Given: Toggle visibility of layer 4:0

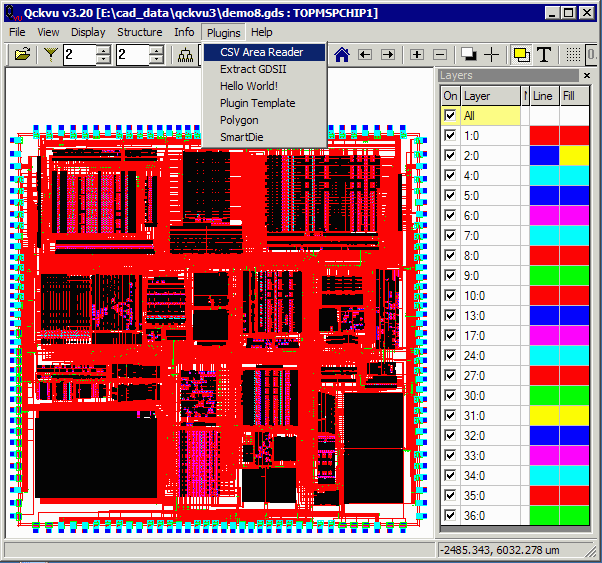Looking at the screenshot, I should pos(450,175).
